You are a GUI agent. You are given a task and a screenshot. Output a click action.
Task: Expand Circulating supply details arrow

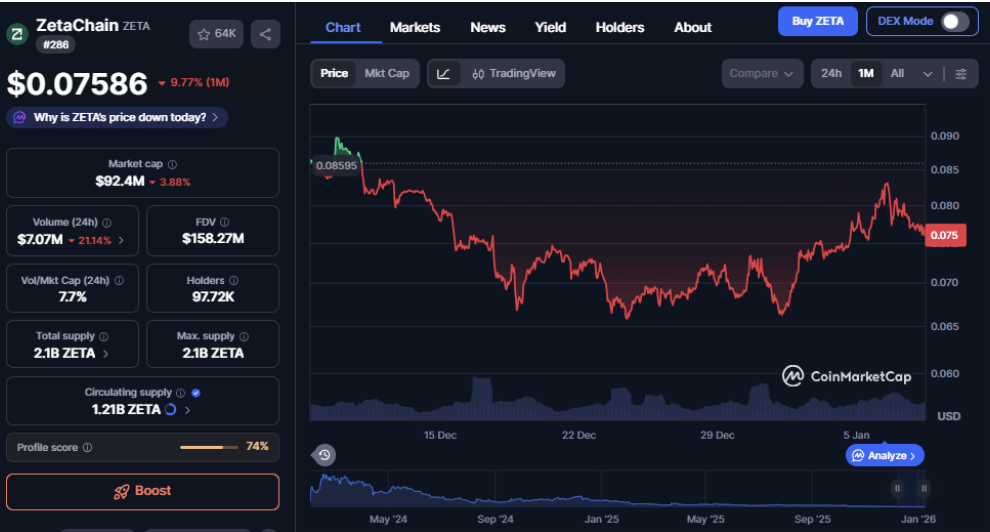(188, 410)
